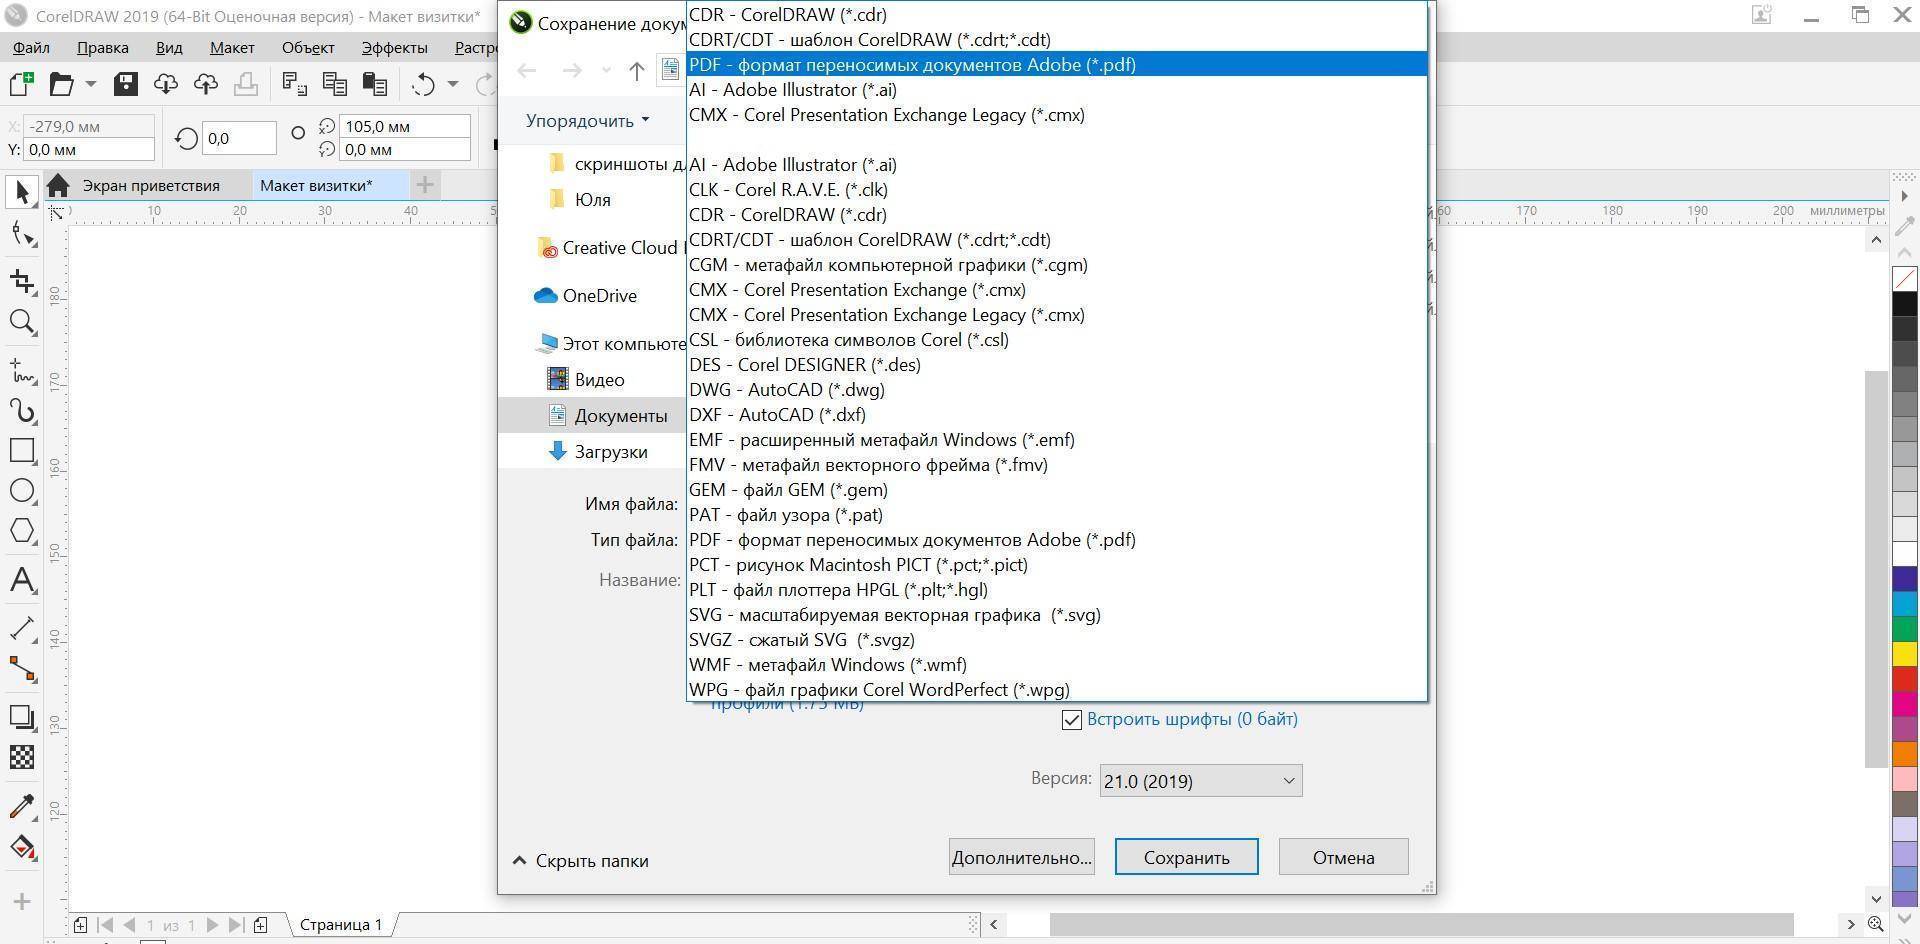Select the Interactive Fill bucket tool

click(22, 847)
